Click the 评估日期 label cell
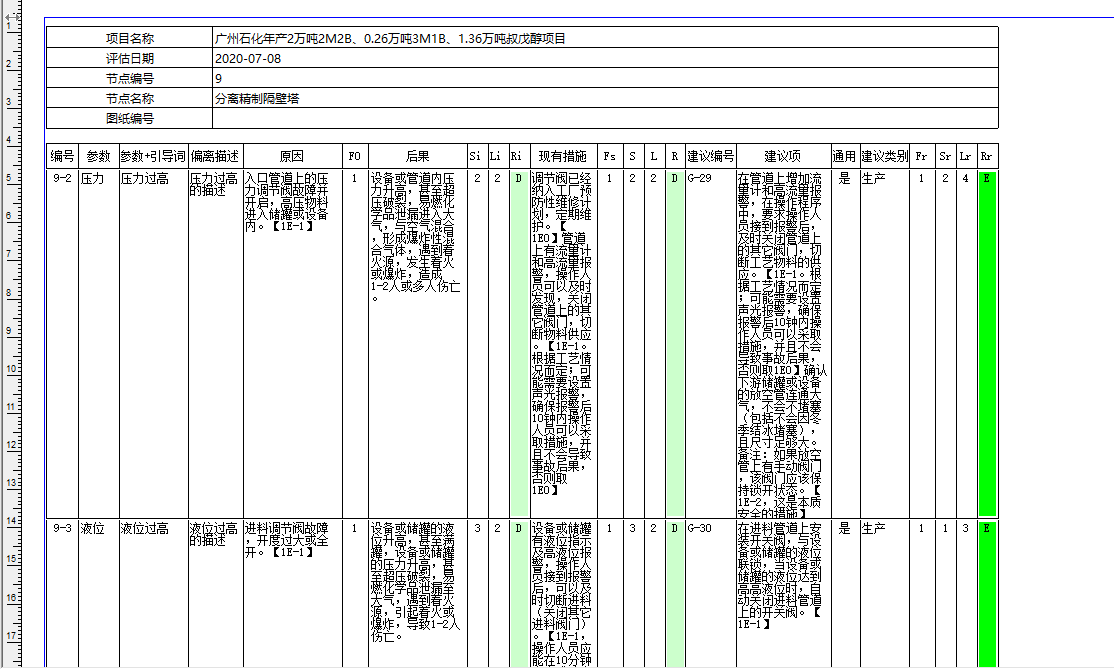This screenshot has width=1114, height=669. [x=129, y=58]
